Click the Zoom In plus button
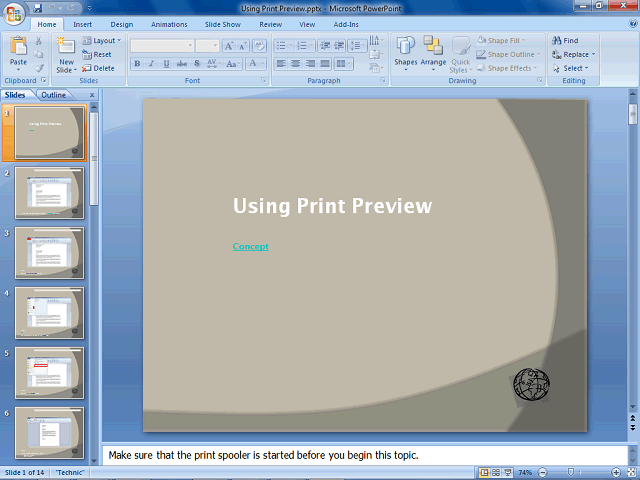 [x=616, y=472]
